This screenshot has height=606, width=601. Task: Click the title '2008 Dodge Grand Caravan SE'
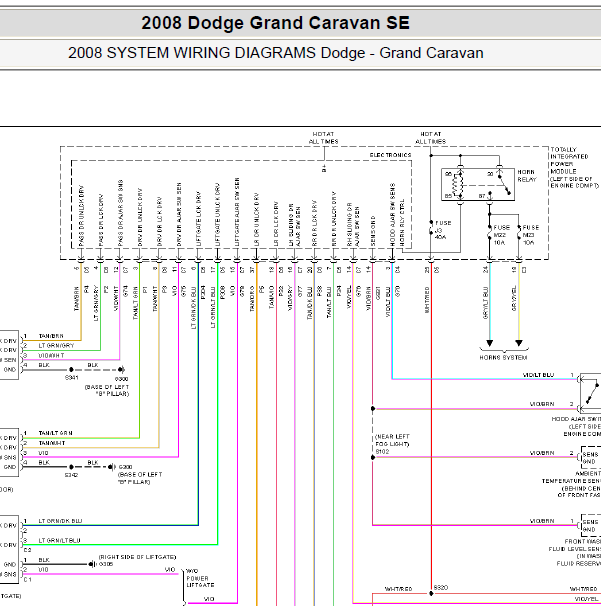pos(275,23)
